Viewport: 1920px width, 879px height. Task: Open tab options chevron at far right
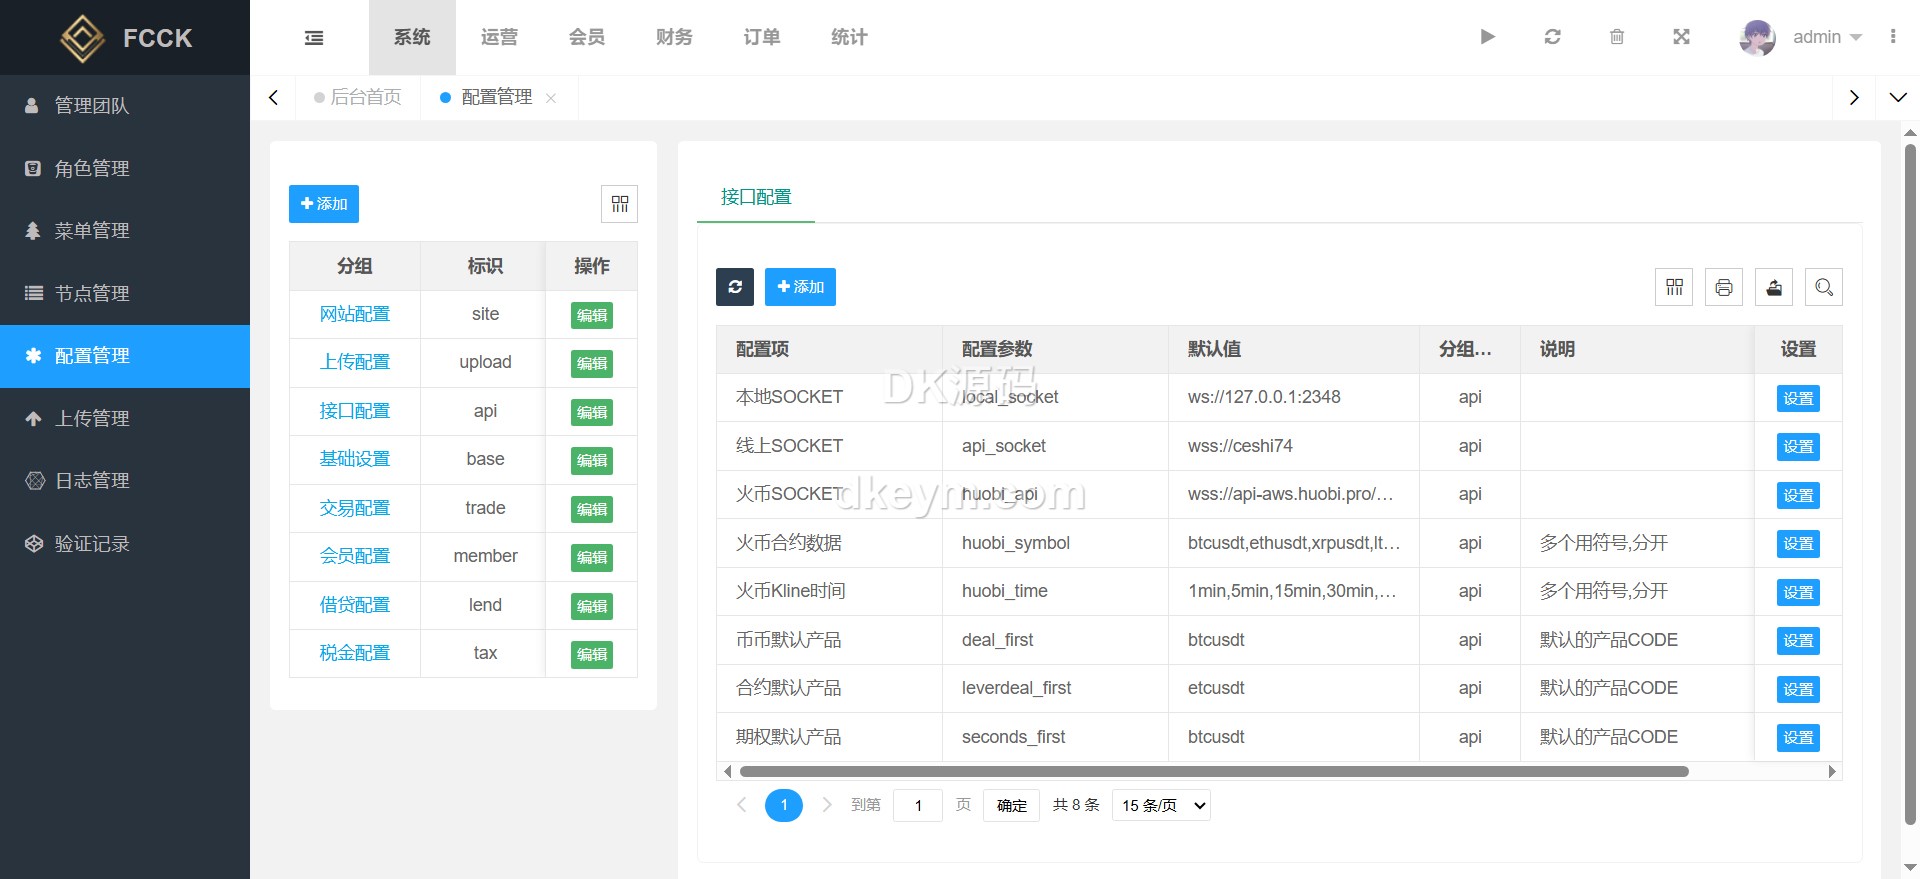coord(1897,98)
